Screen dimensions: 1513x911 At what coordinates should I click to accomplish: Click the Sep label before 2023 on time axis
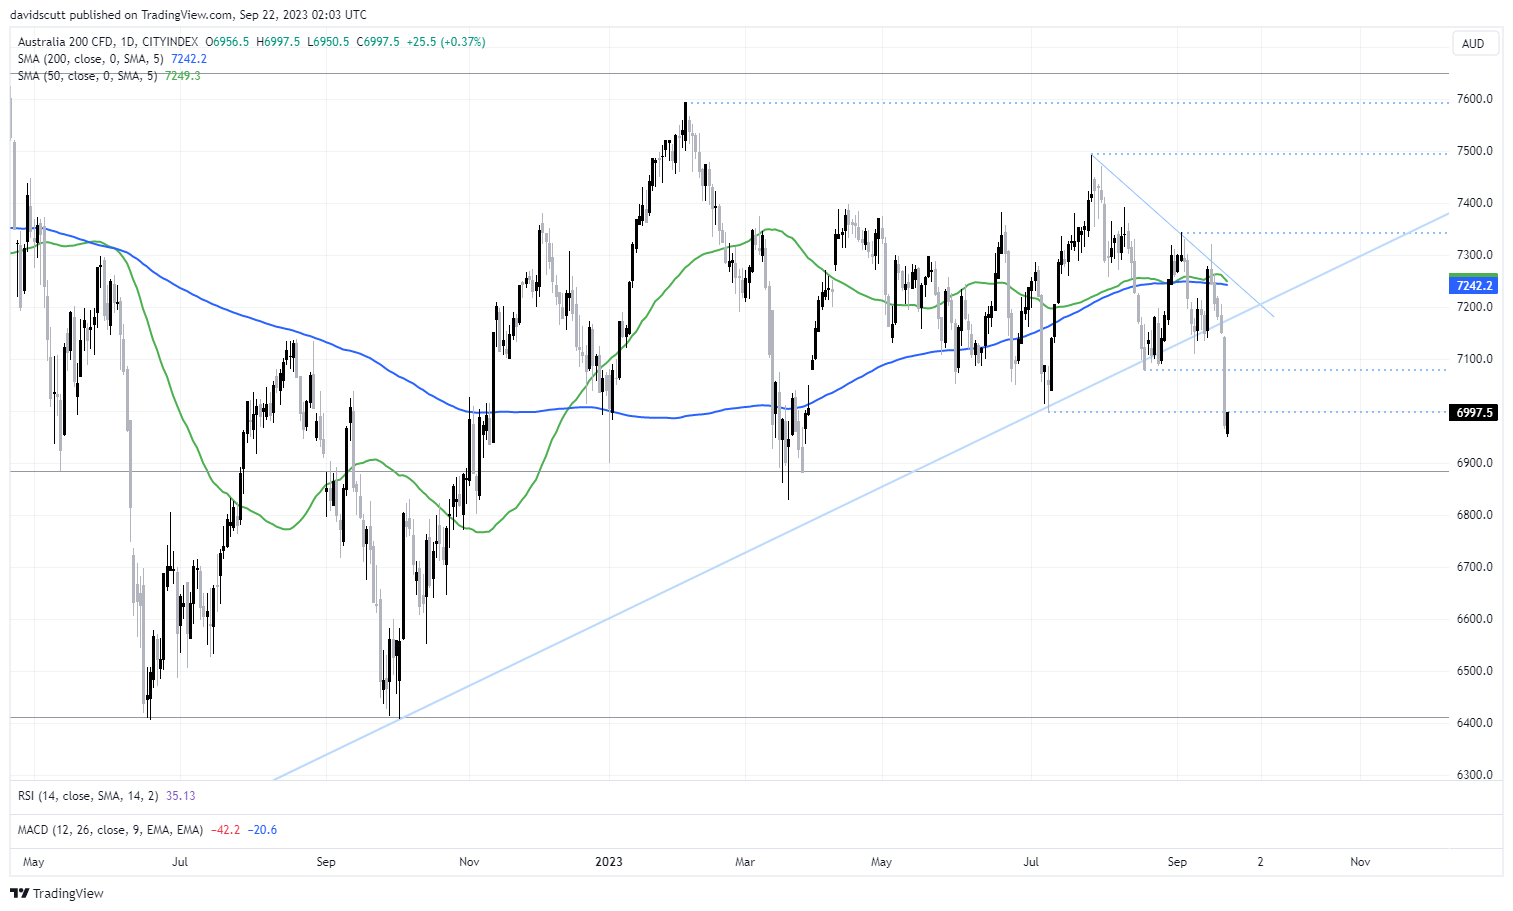tap(326, 862)
